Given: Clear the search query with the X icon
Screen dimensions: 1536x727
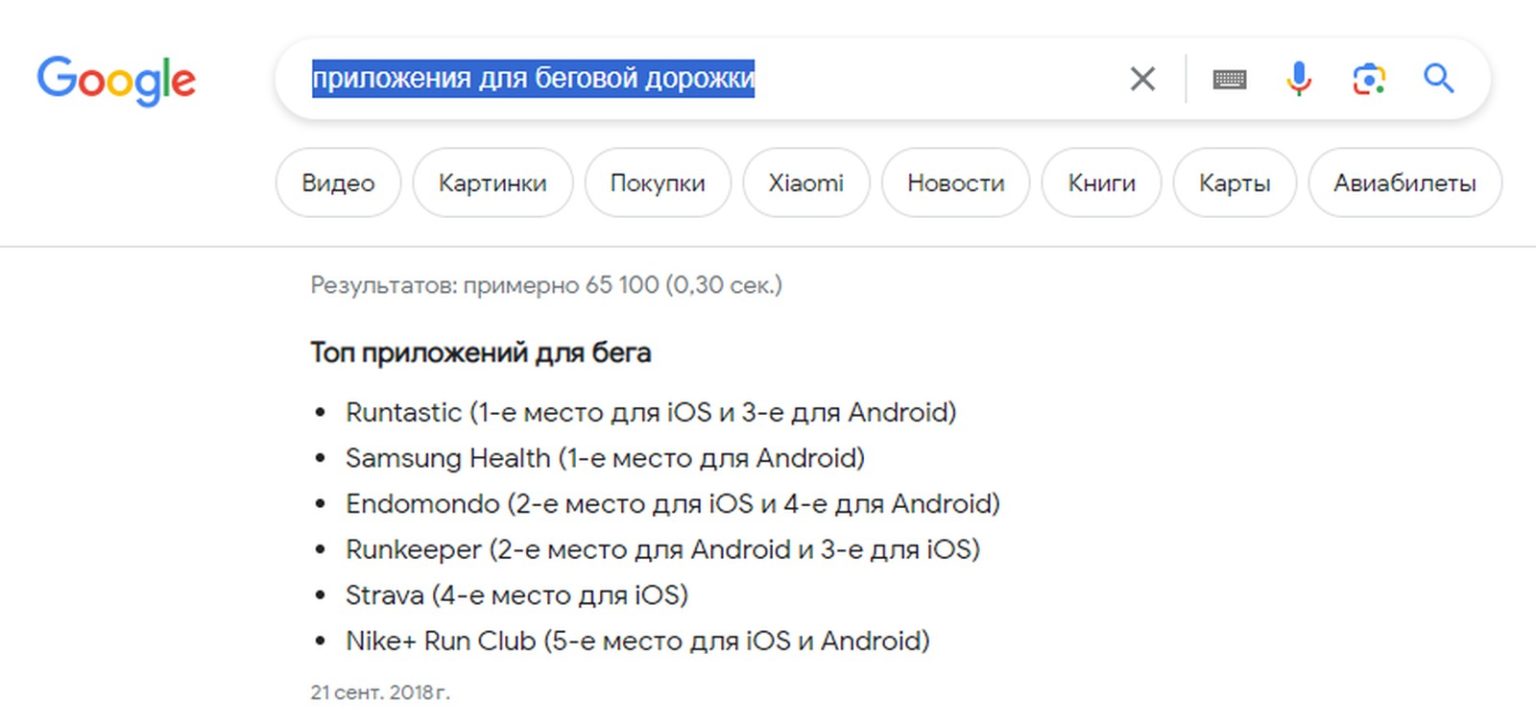Looking at the screenshot, I should 1142,79.
